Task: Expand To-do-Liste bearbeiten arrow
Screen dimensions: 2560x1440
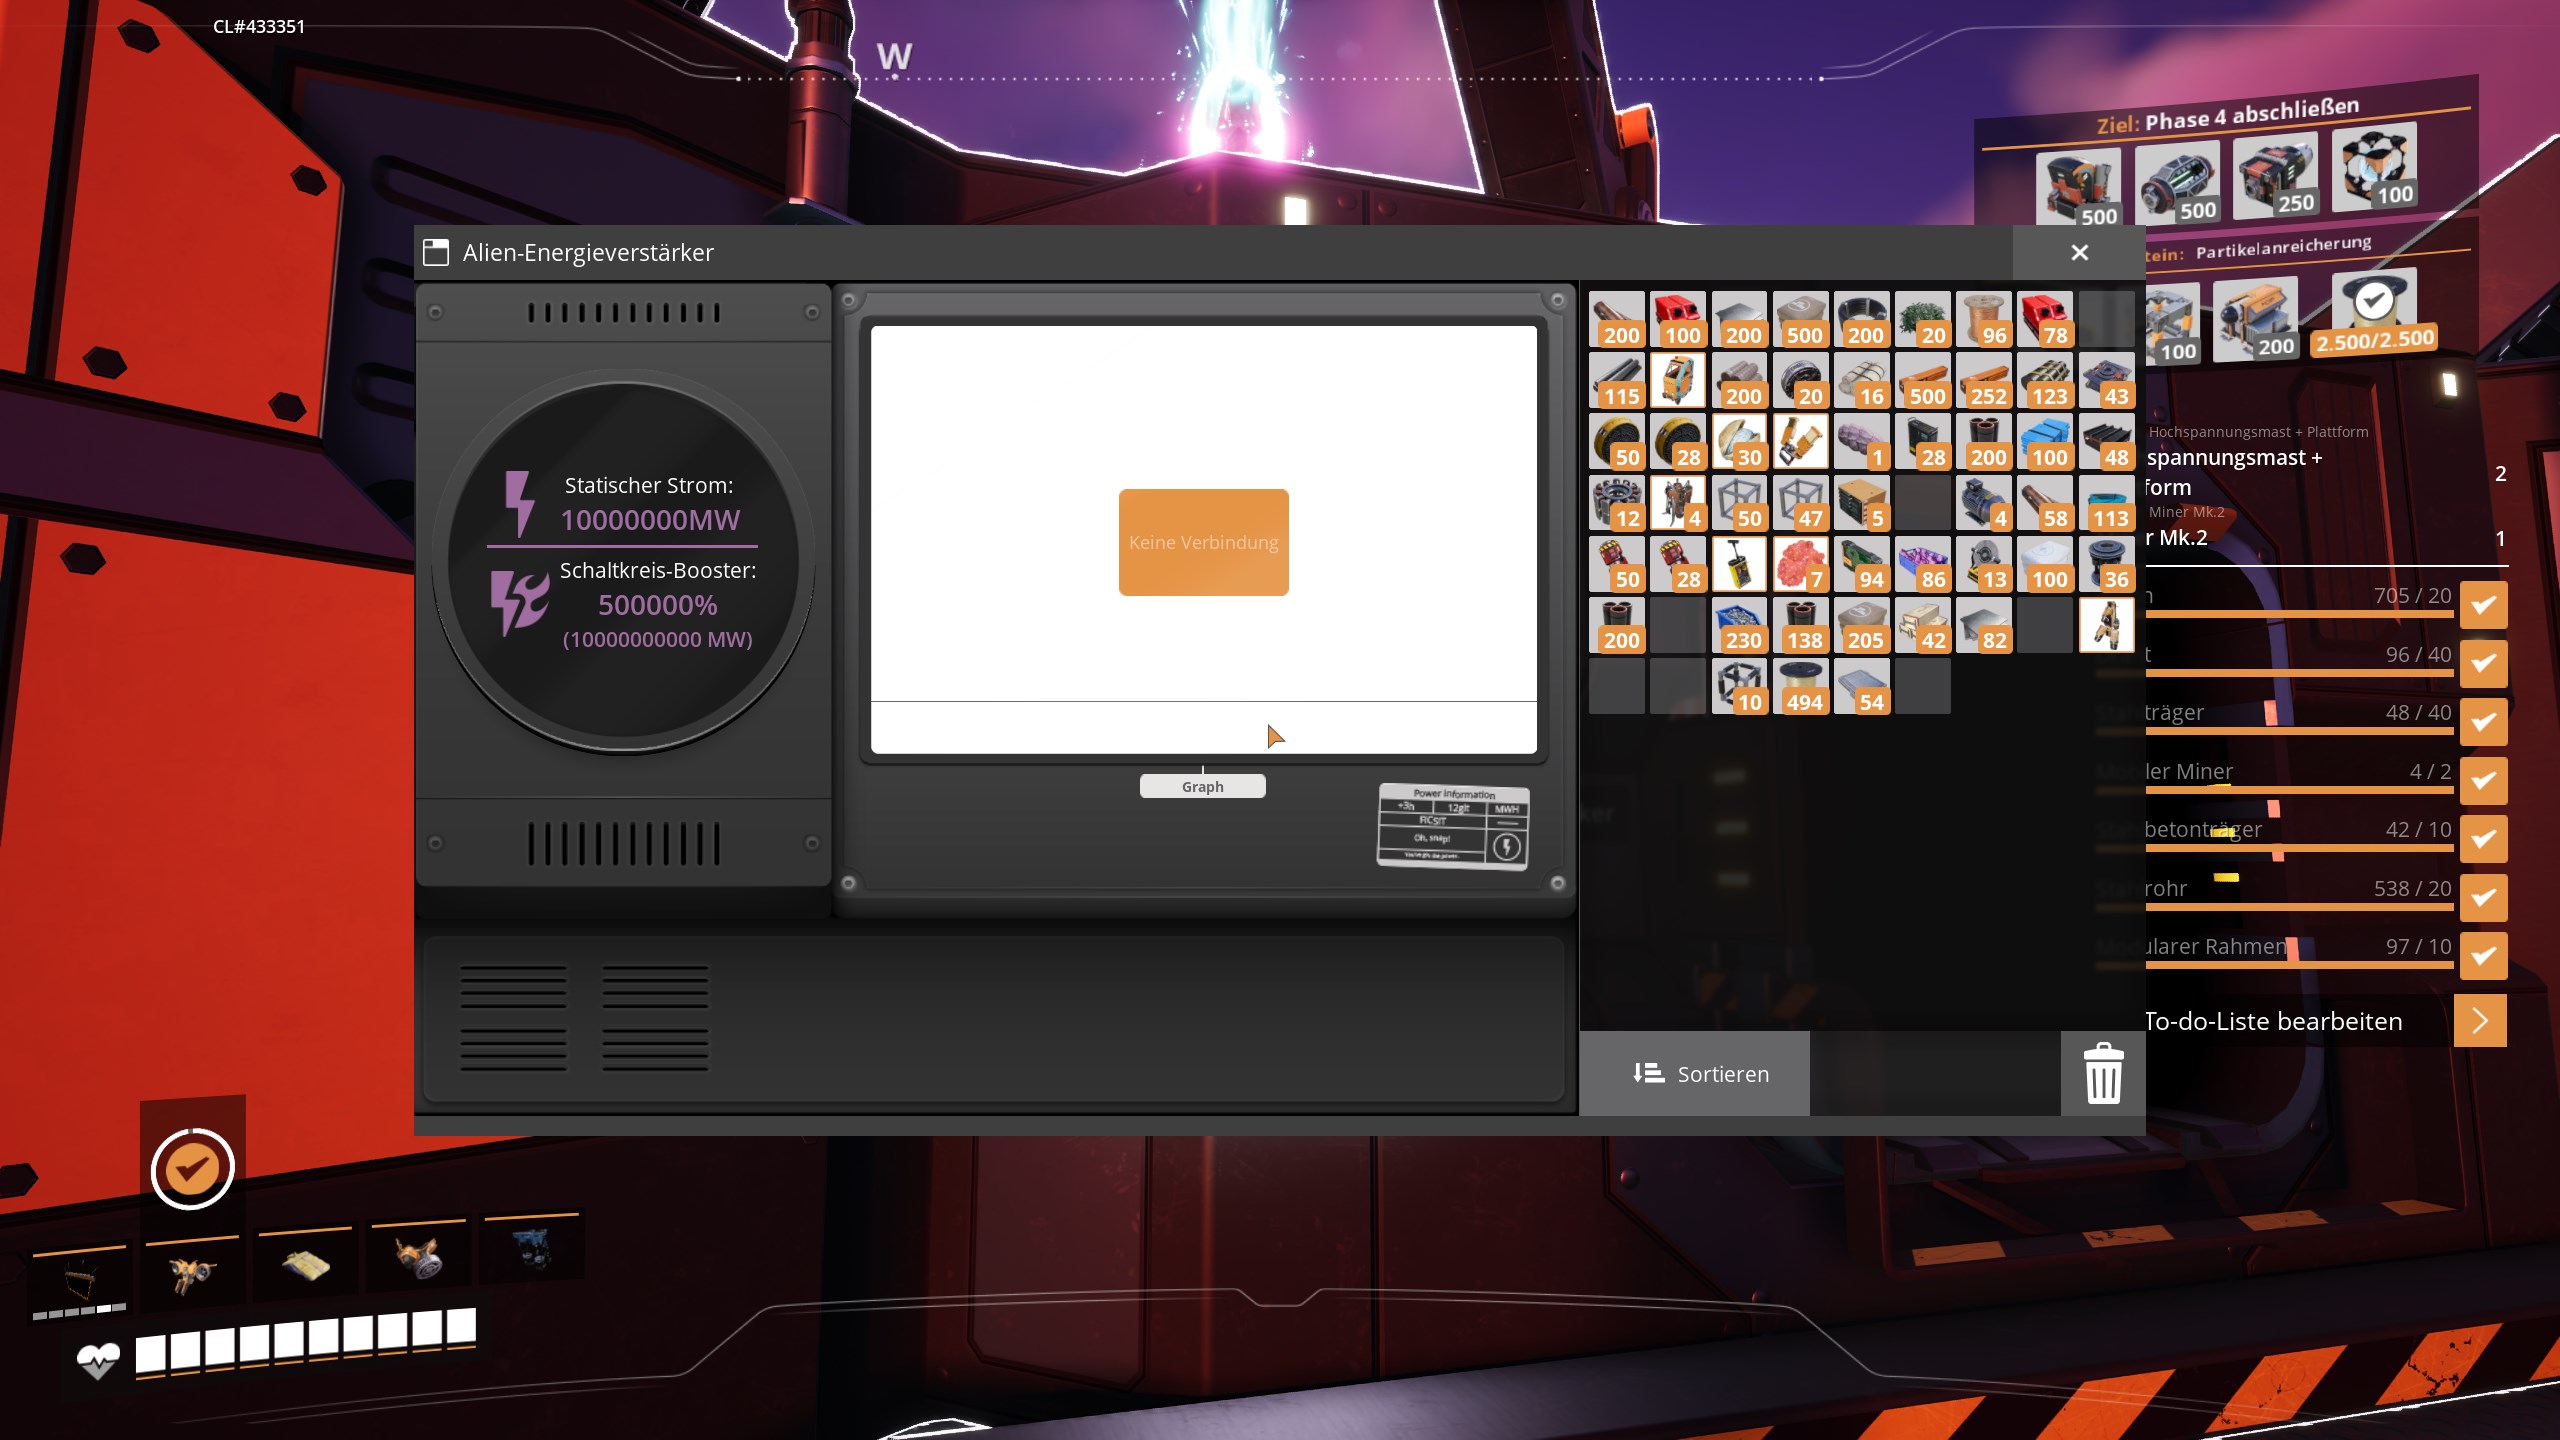Action: (2479, 1020)
